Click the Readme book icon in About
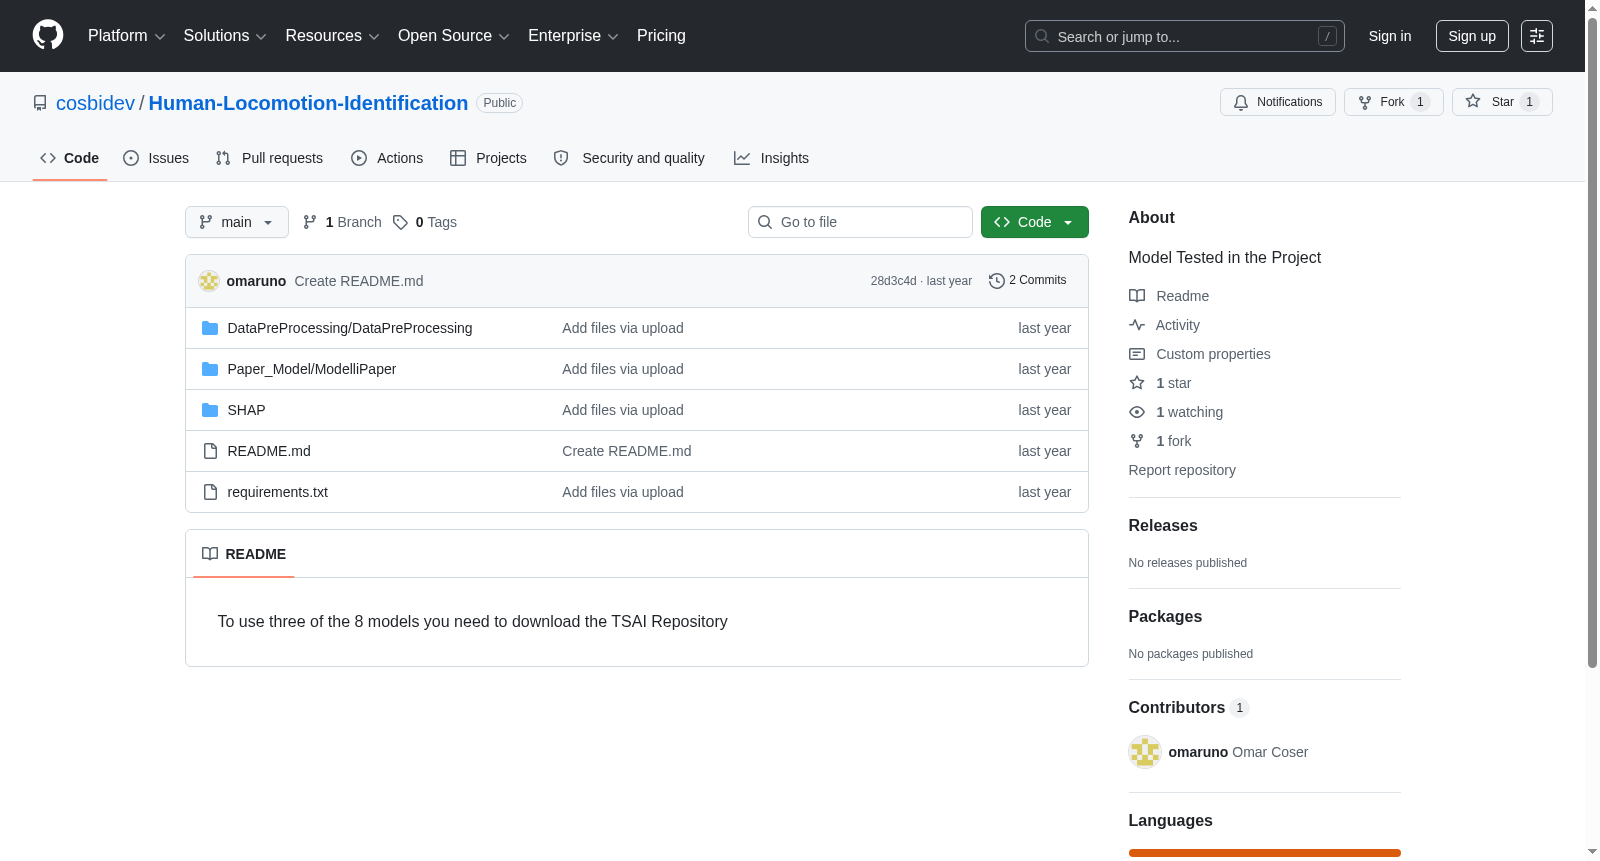Screen dimensions: 1600x861 (x=1137, y=296)
